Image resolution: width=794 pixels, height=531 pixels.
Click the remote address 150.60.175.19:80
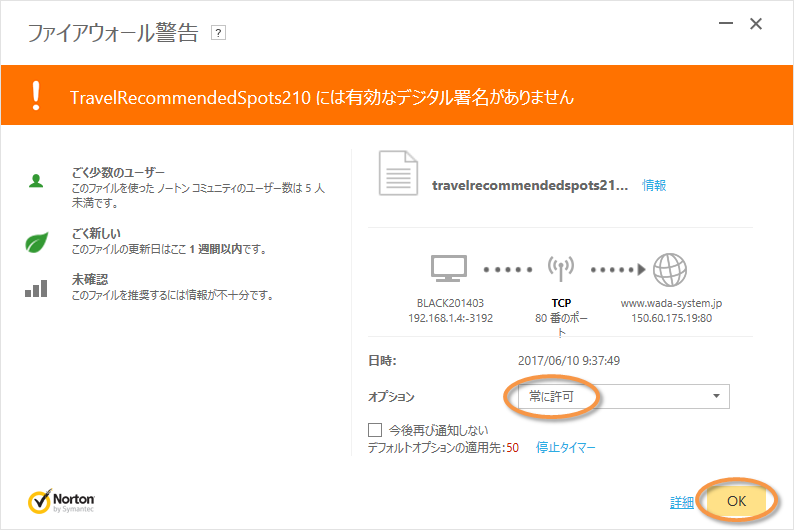coord(671,318)
